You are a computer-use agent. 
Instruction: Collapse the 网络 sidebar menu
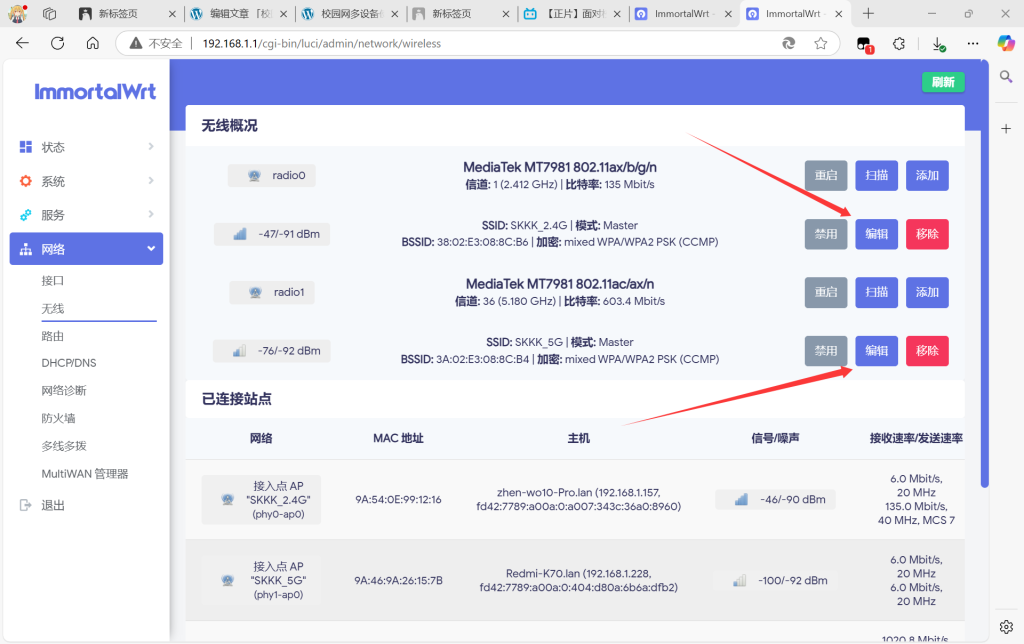(86, 249)
